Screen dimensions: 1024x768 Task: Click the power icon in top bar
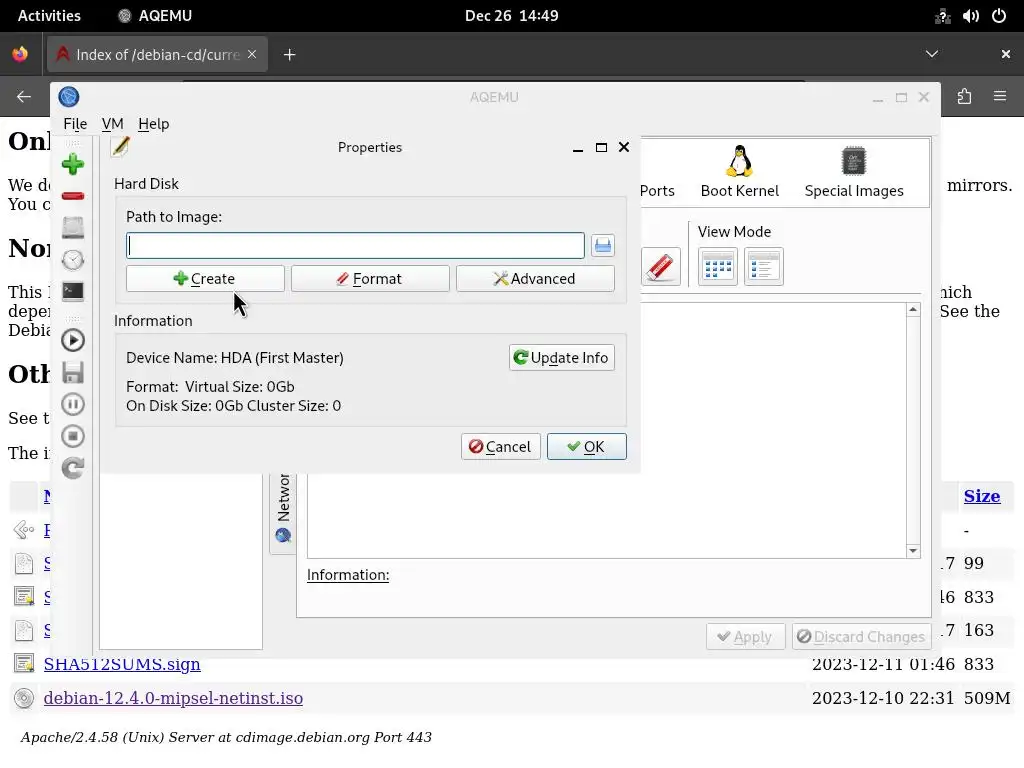point(999,16)
